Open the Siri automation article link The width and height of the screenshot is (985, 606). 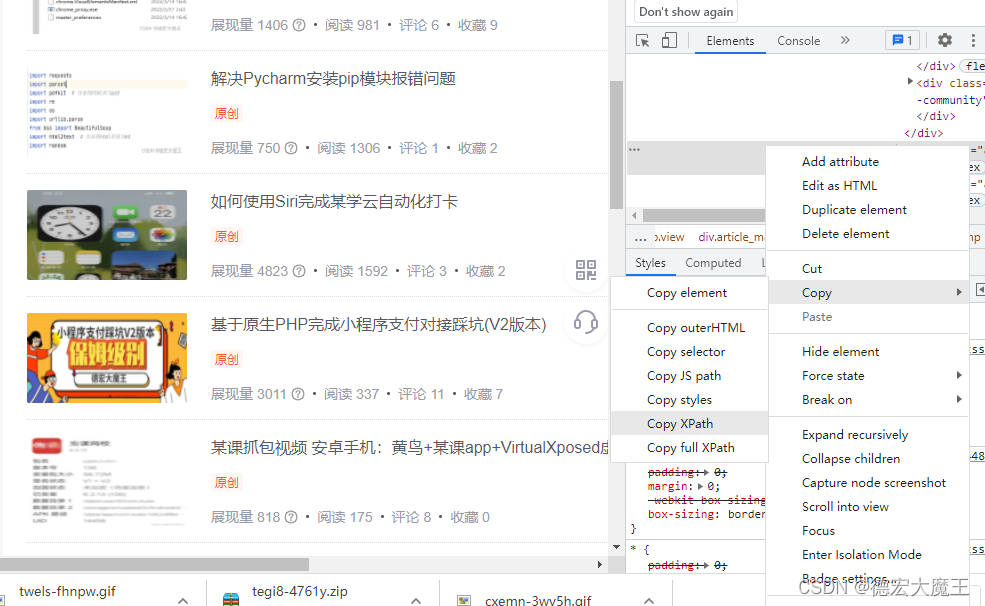(333, 201)
